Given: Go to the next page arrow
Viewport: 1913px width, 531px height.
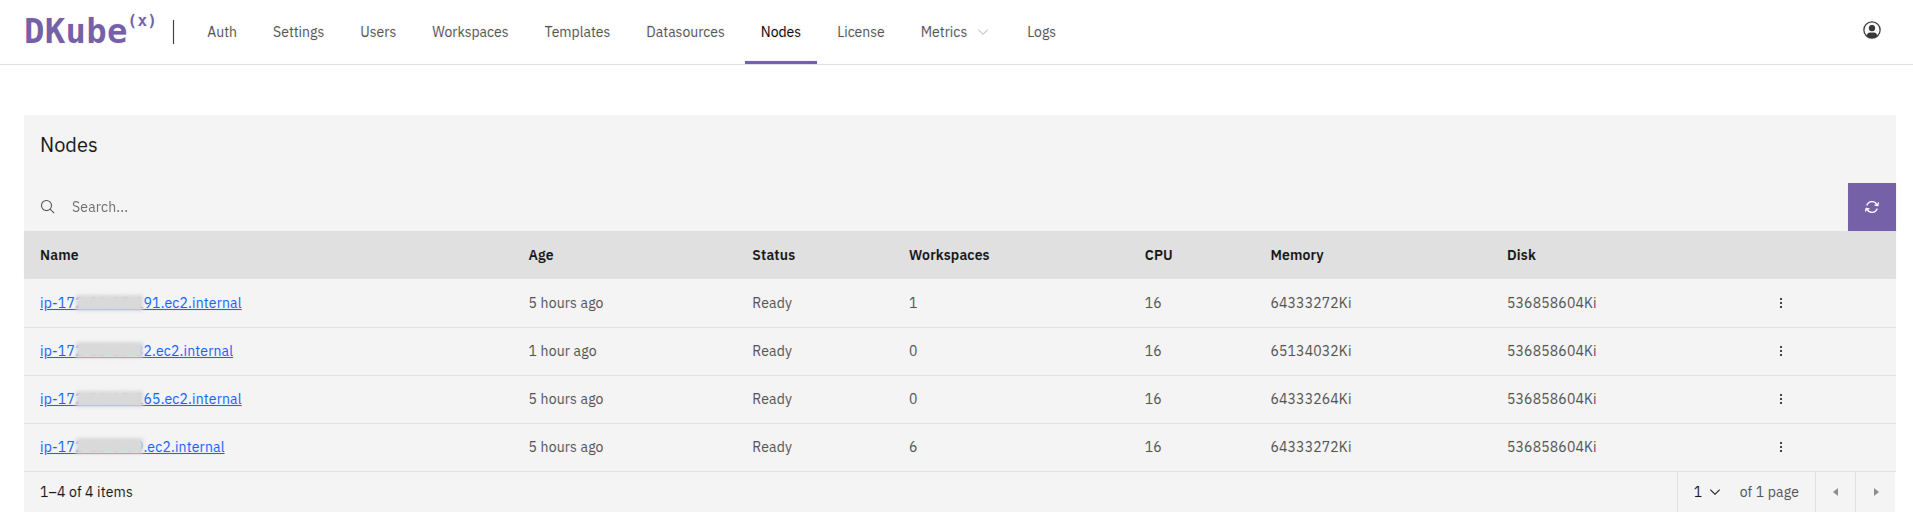Looking at the screenshot, I should click(1875, 492).
